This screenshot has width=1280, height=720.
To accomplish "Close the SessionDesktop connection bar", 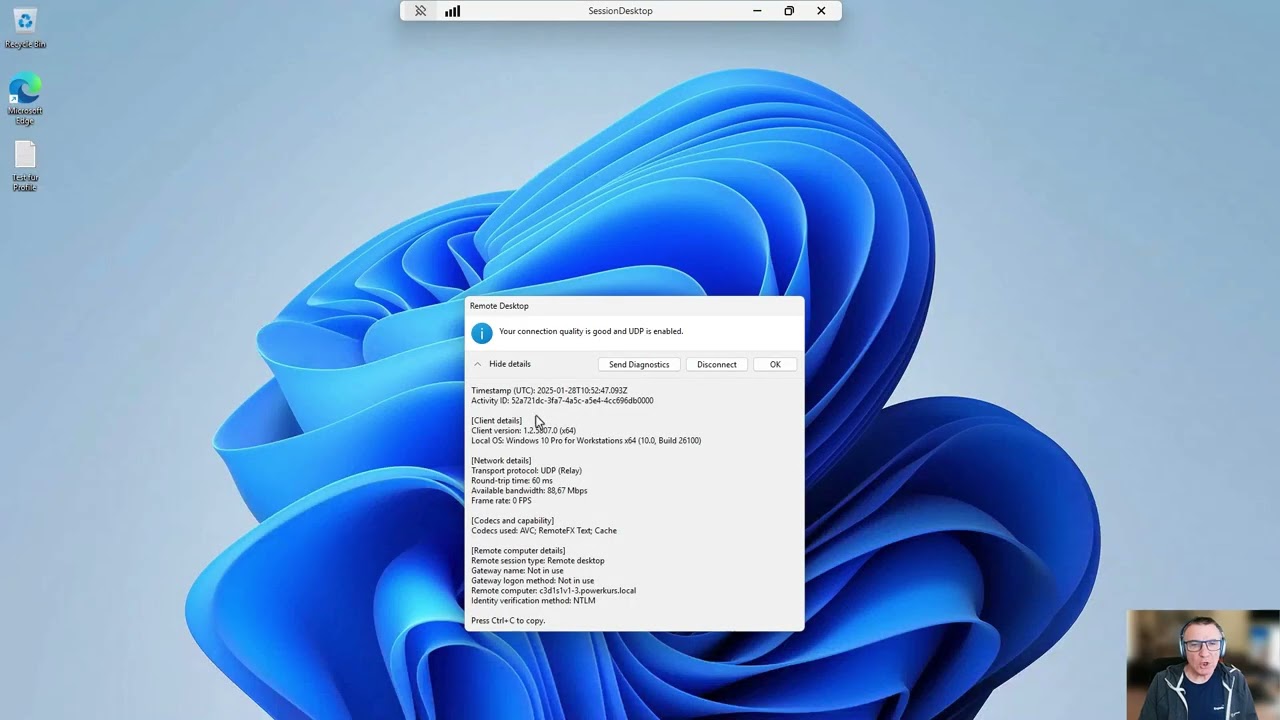I will [821, 11].
